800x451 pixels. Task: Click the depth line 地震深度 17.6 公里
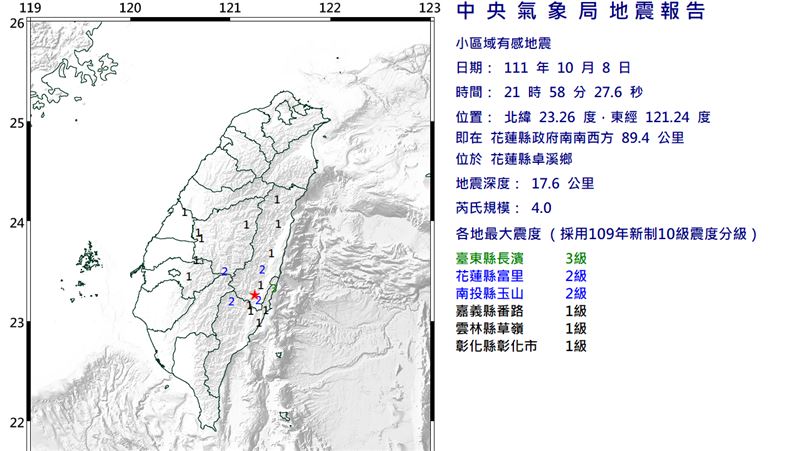pos(524,183)
